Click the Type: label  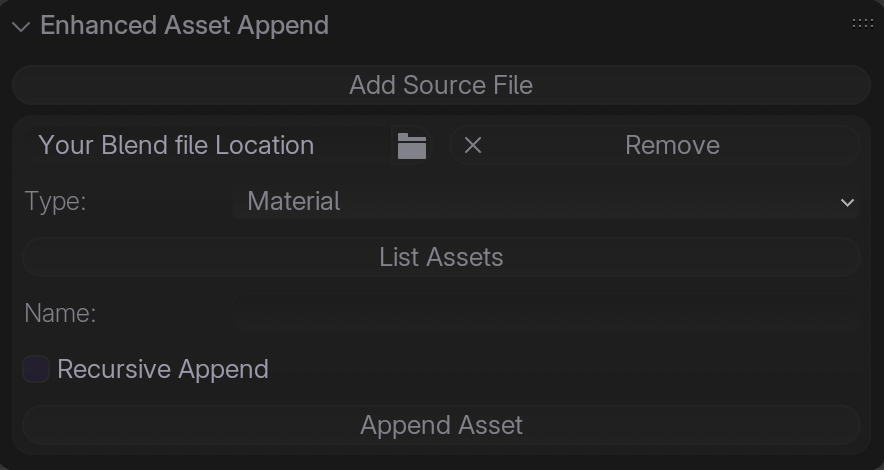point(56,202)
